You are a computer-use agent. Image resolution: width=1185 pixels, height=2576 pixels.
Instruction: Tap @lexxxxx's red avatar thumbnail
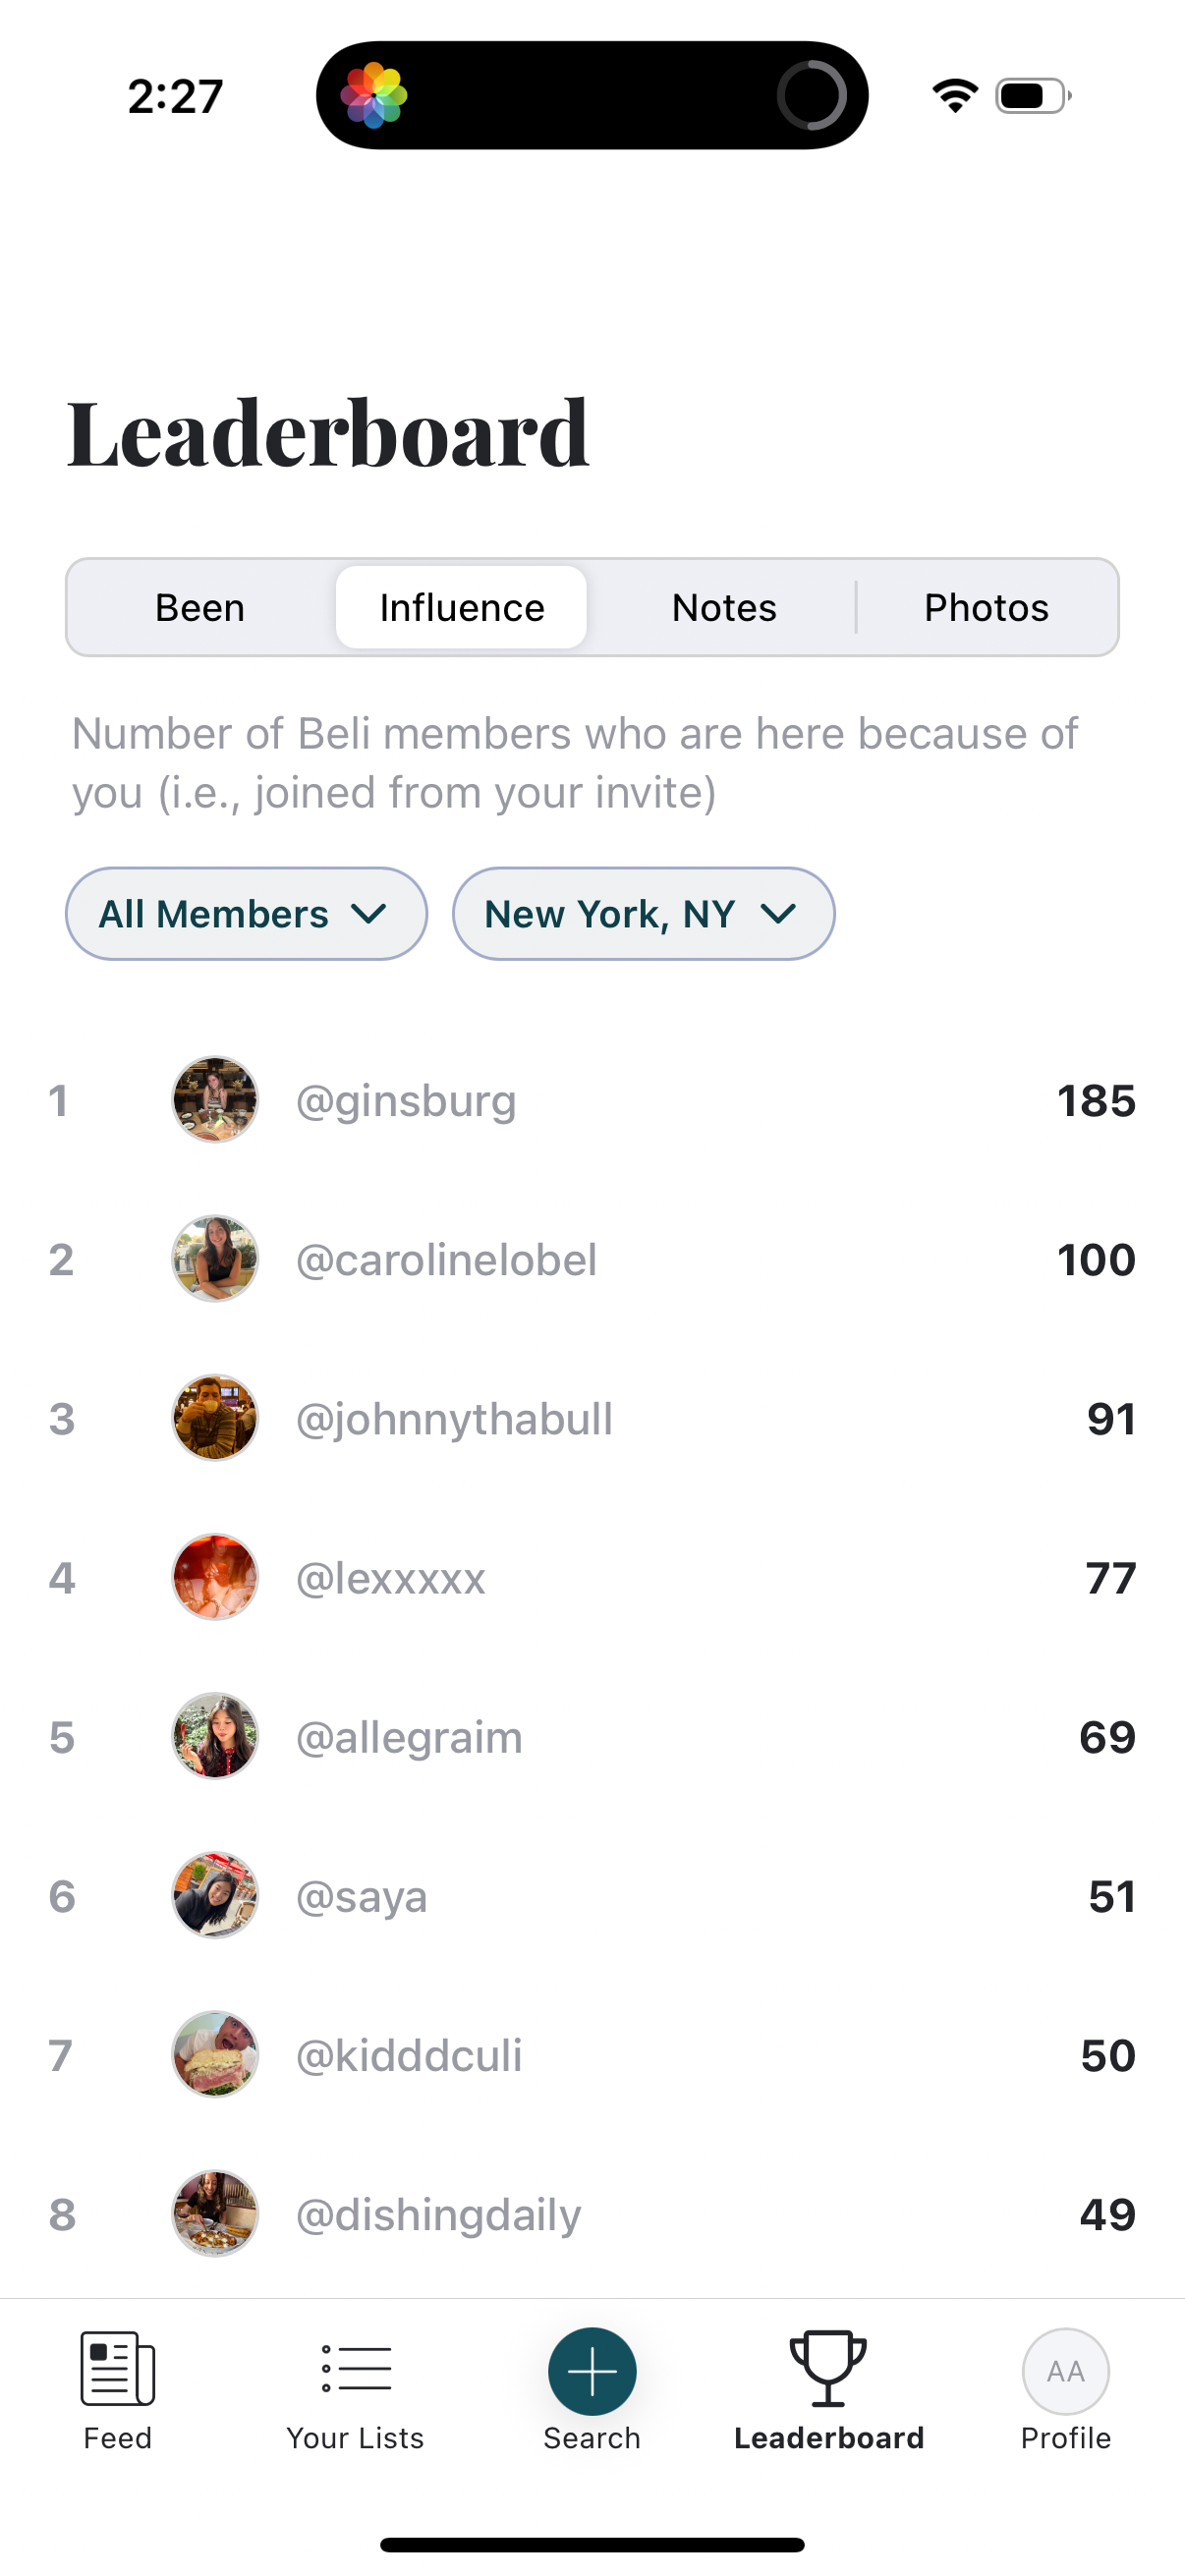pyautogui.click(x=215, y=1577)
